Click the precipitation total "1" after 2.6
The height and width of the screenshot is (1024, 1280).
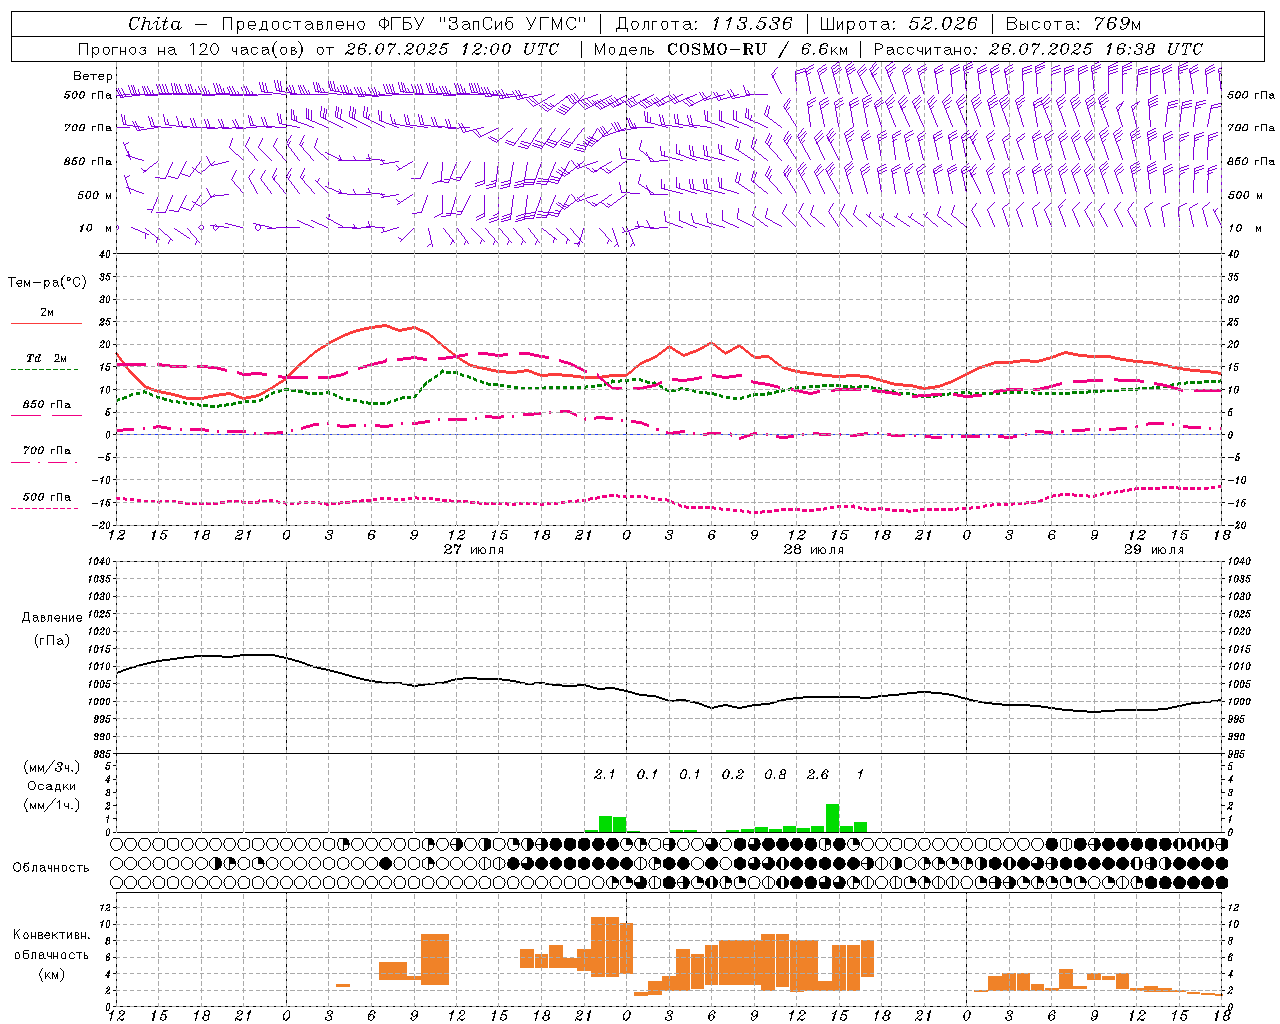(x=860, y=775)
